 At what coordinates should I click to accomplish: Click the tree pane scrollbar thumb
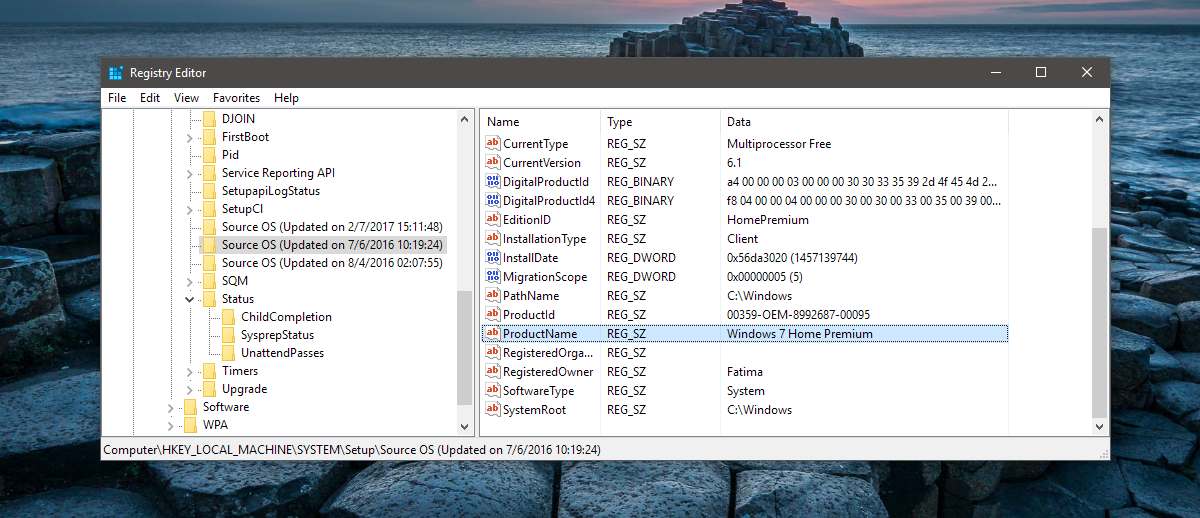[x=465, y=348]
